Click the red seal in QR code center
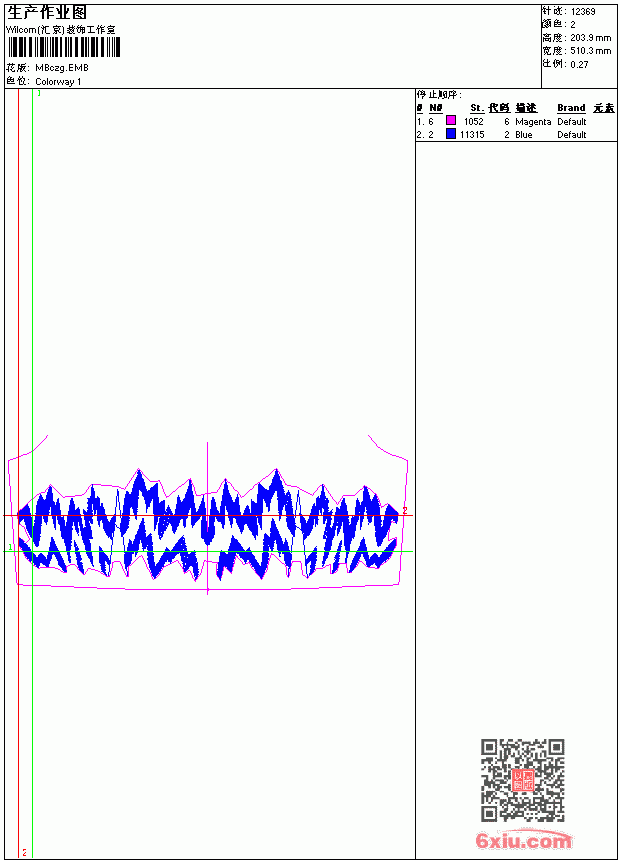Image resolution: width=620 pixels, height=860 pixels. point(522,780)
